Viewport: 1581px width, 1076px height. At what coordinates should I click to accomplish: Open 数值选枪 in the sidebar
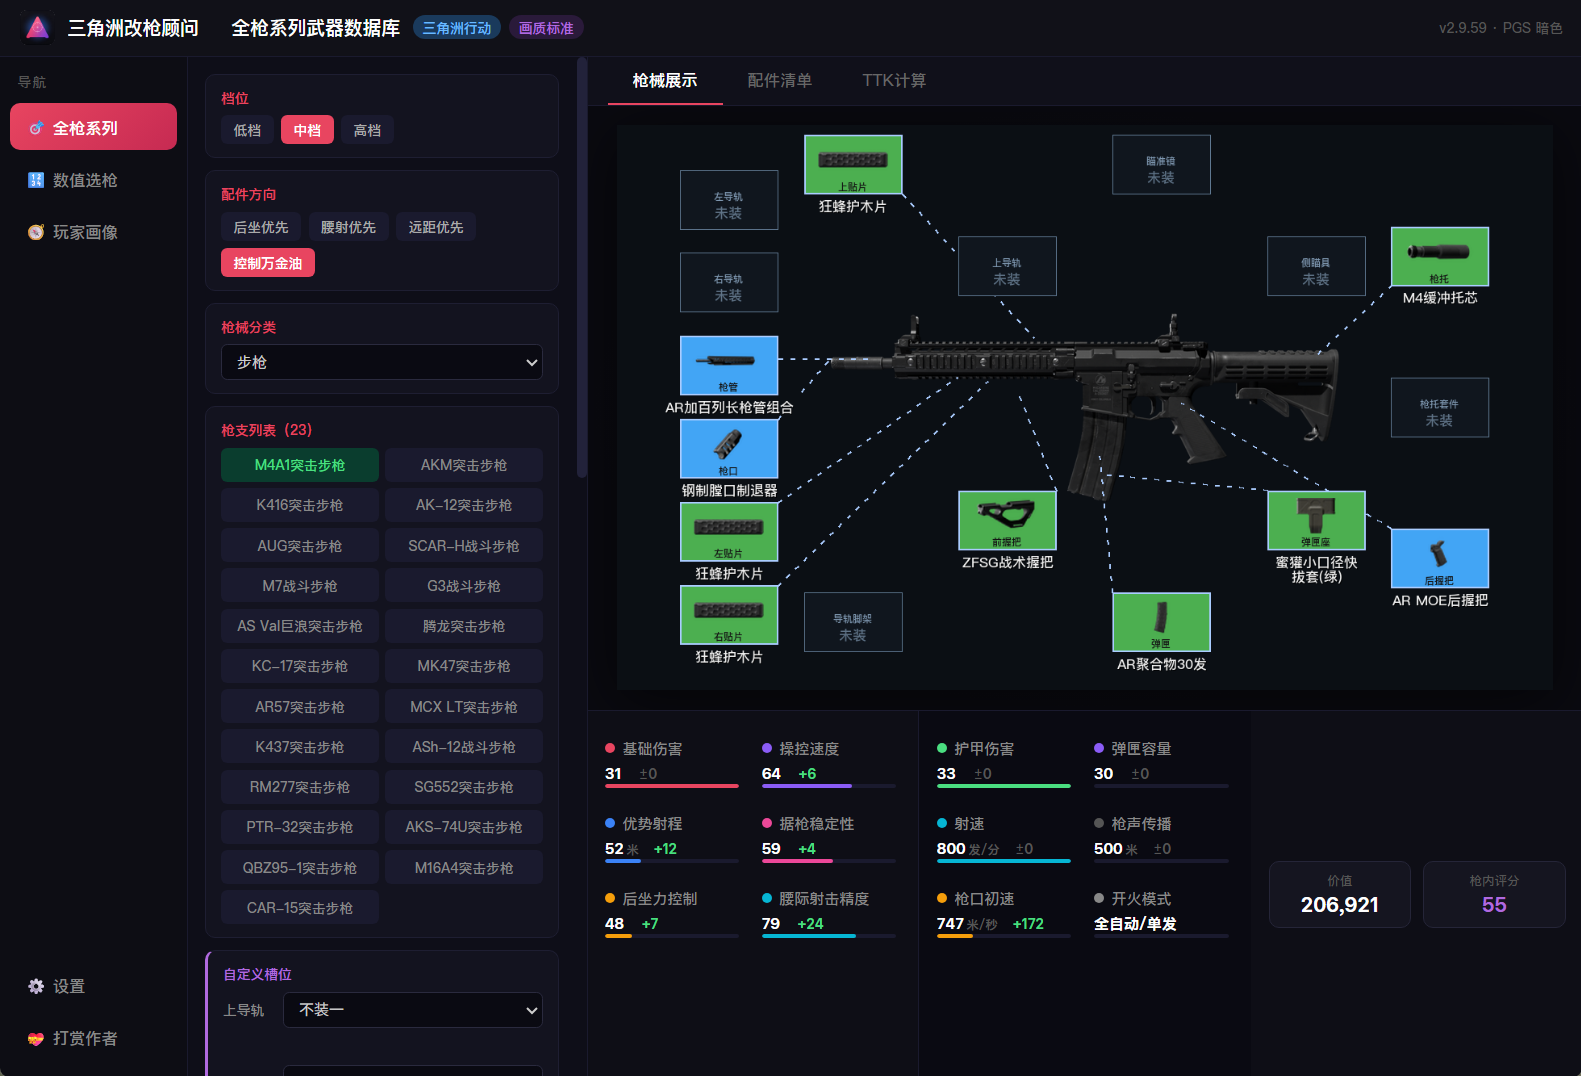(93, 180)
